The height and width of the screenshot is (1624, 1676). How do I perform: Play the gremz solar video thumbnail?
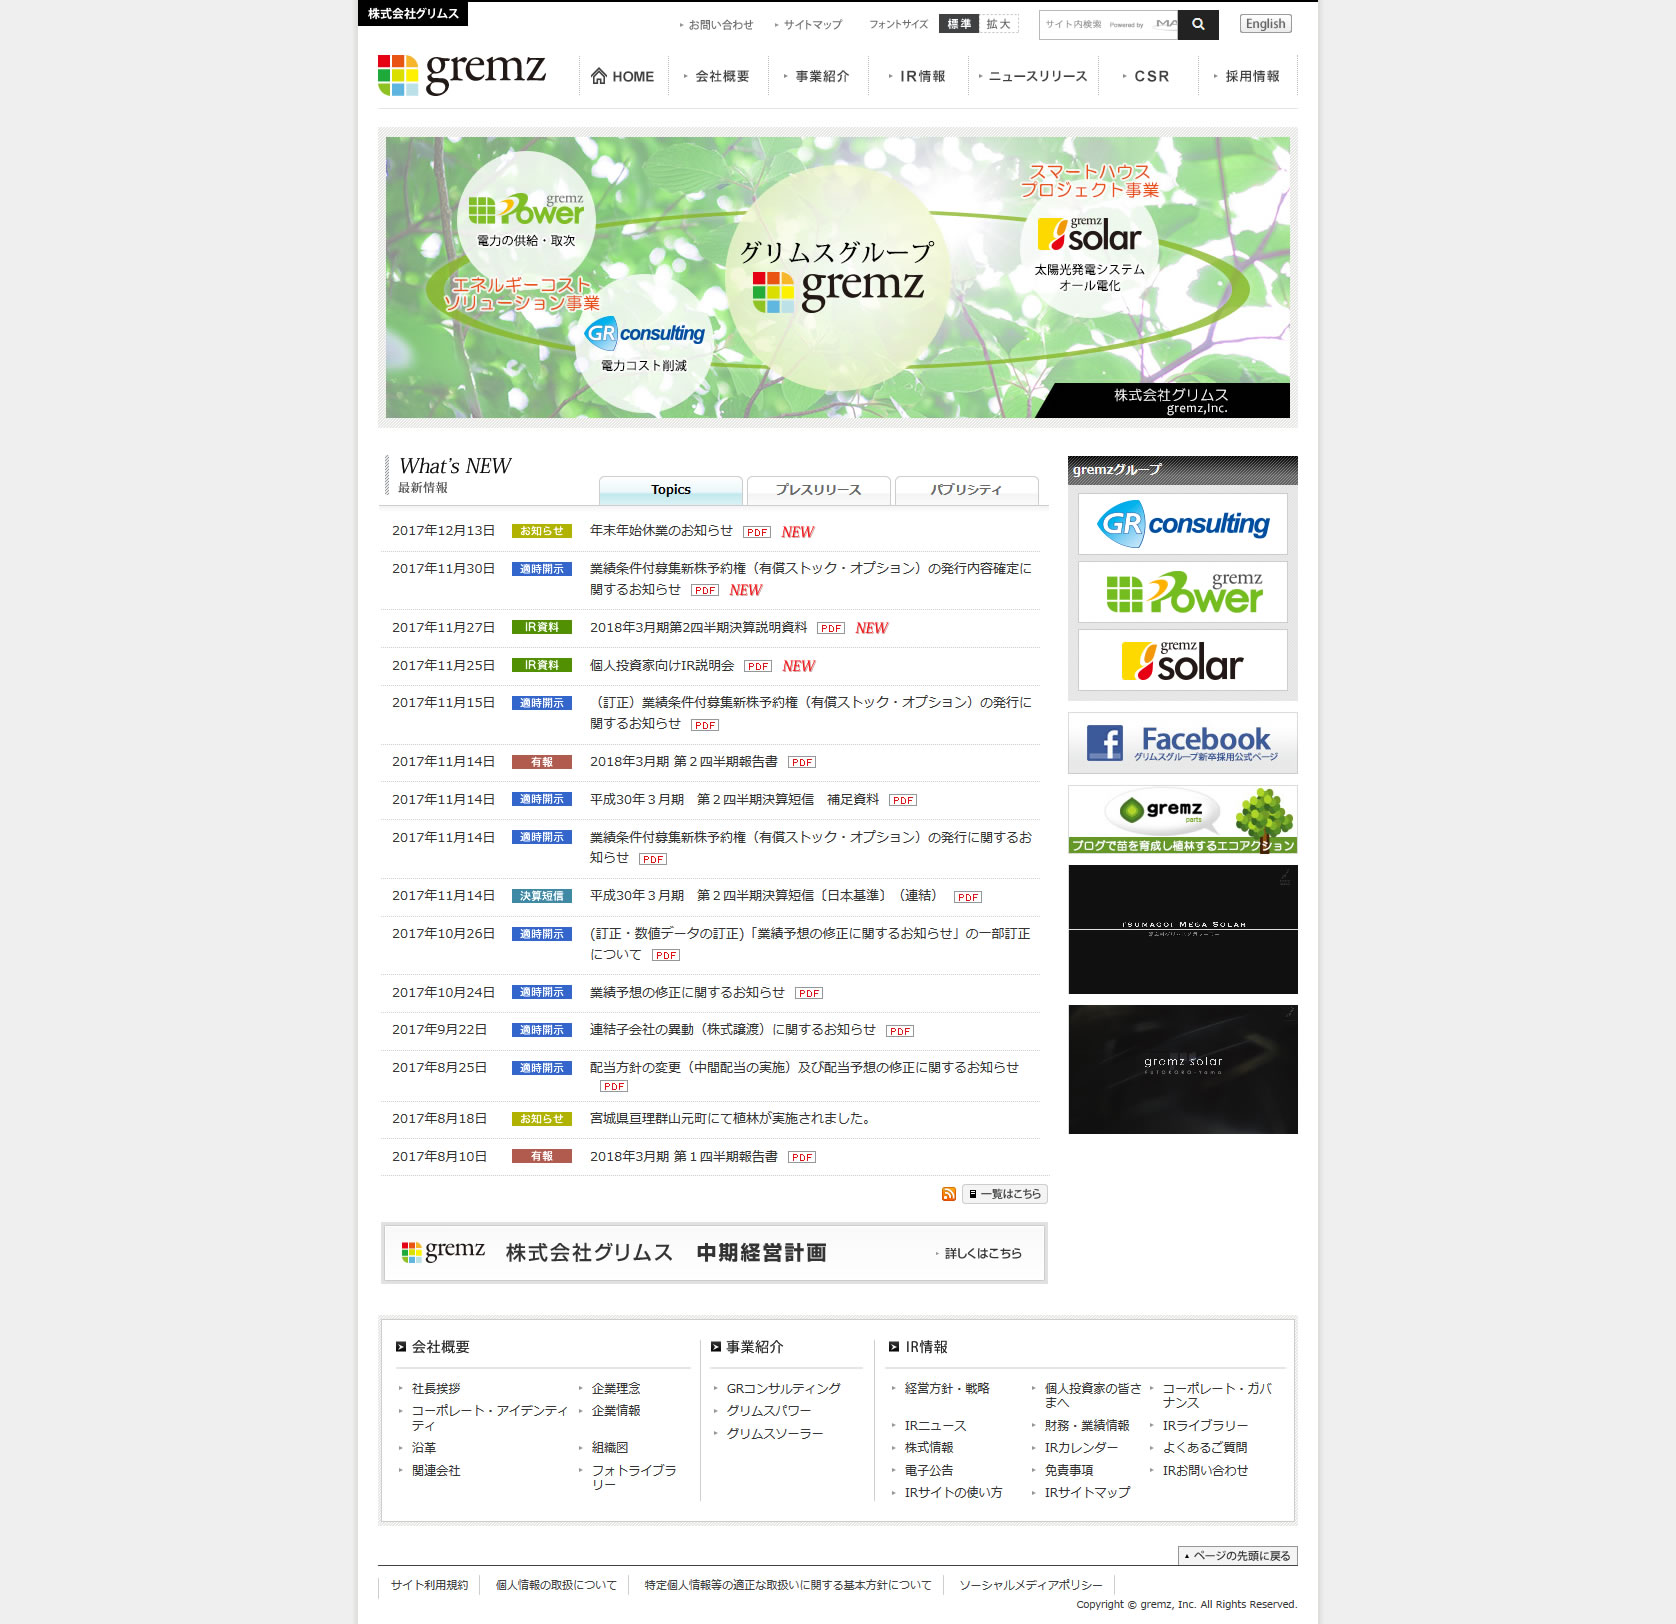1183,1069
